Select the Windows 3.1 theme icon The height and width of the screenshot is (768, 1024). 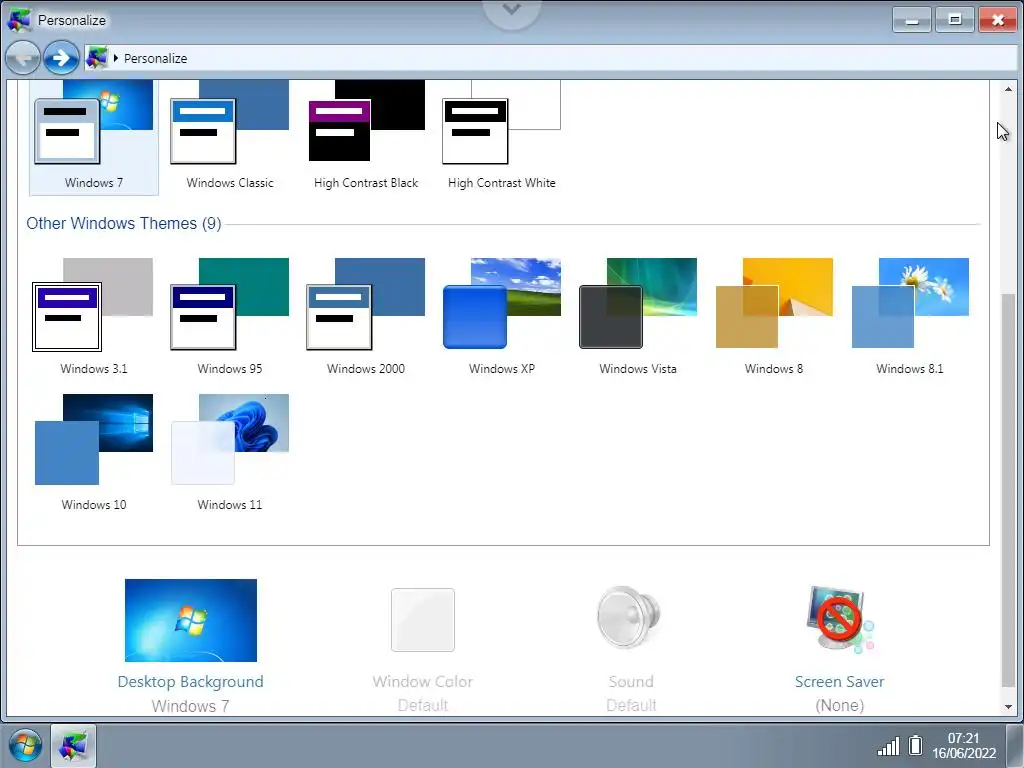point(93,305)
